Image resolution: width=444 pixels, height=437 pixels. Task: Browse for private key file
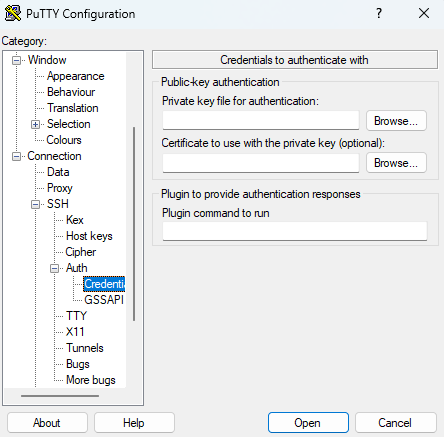[x=396, y=121]
